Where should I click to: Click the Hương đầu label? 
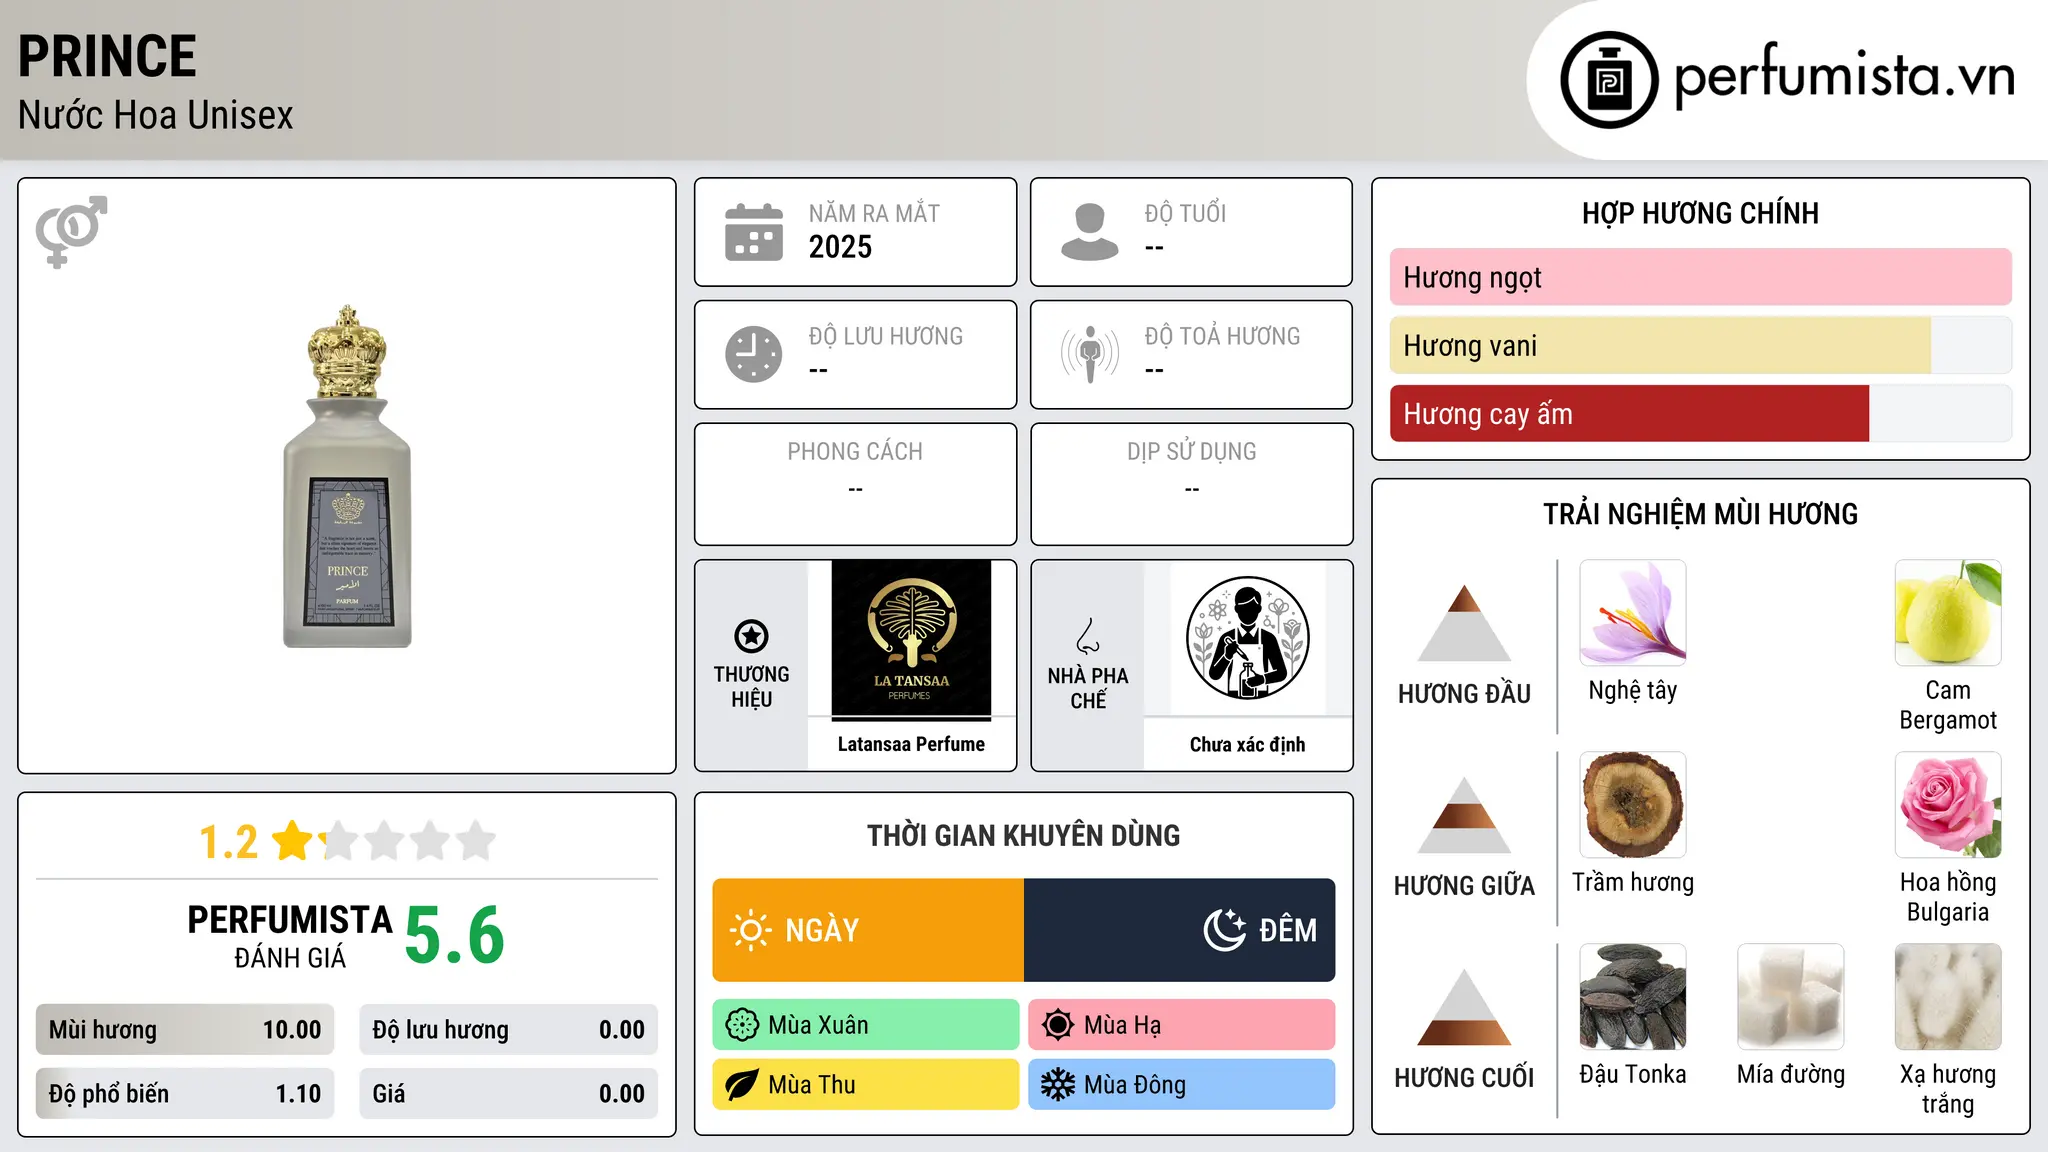click(1464, 694)
